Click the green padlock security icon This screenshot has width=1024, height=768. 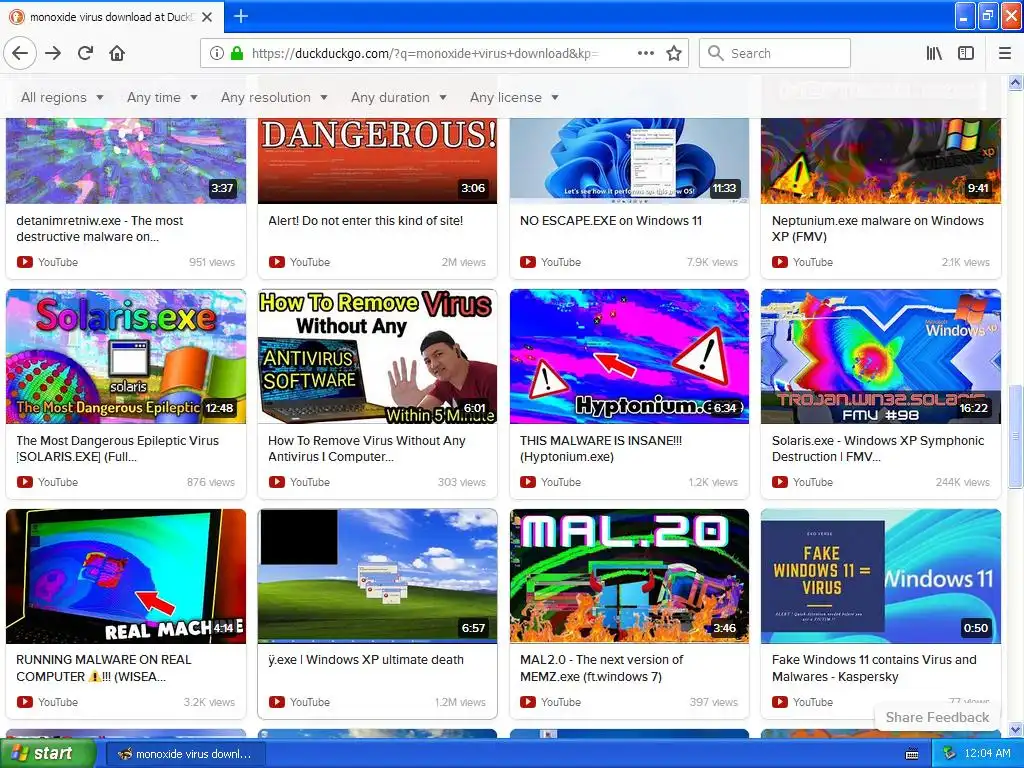point(237,54)
